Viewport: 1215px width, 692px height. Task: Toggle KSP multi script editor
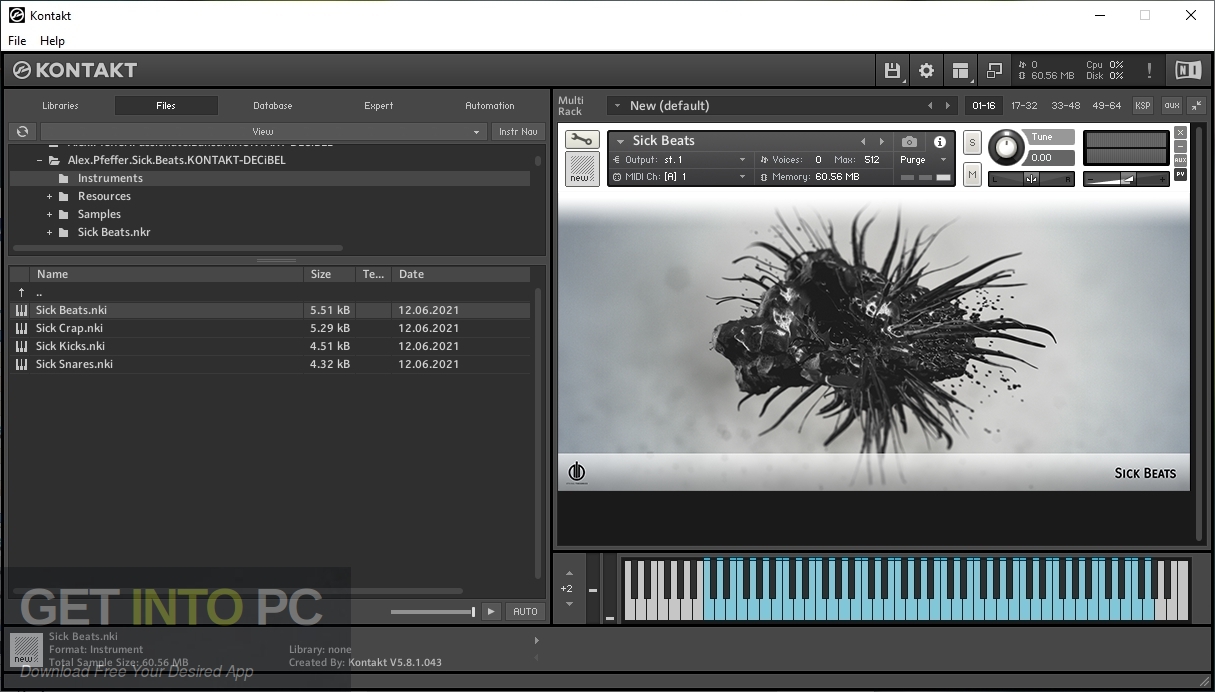click(1142, 105)
